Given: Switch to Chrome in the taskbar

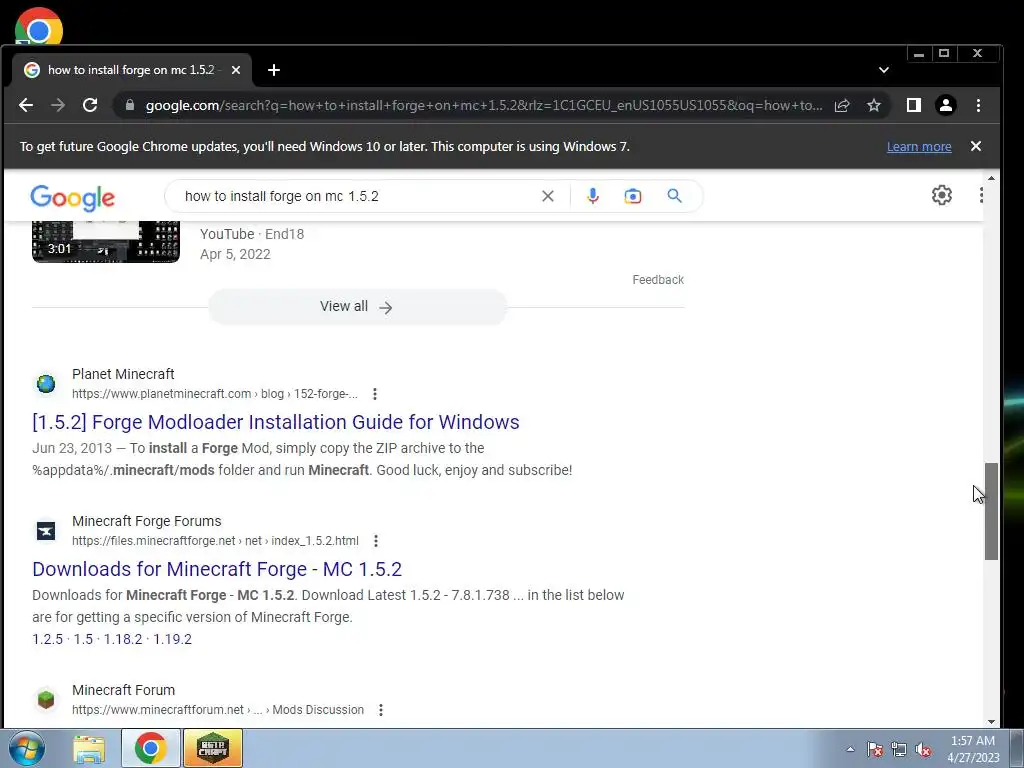Looking at the screenshot, I should pyautogui.click(x=151, y=748).
